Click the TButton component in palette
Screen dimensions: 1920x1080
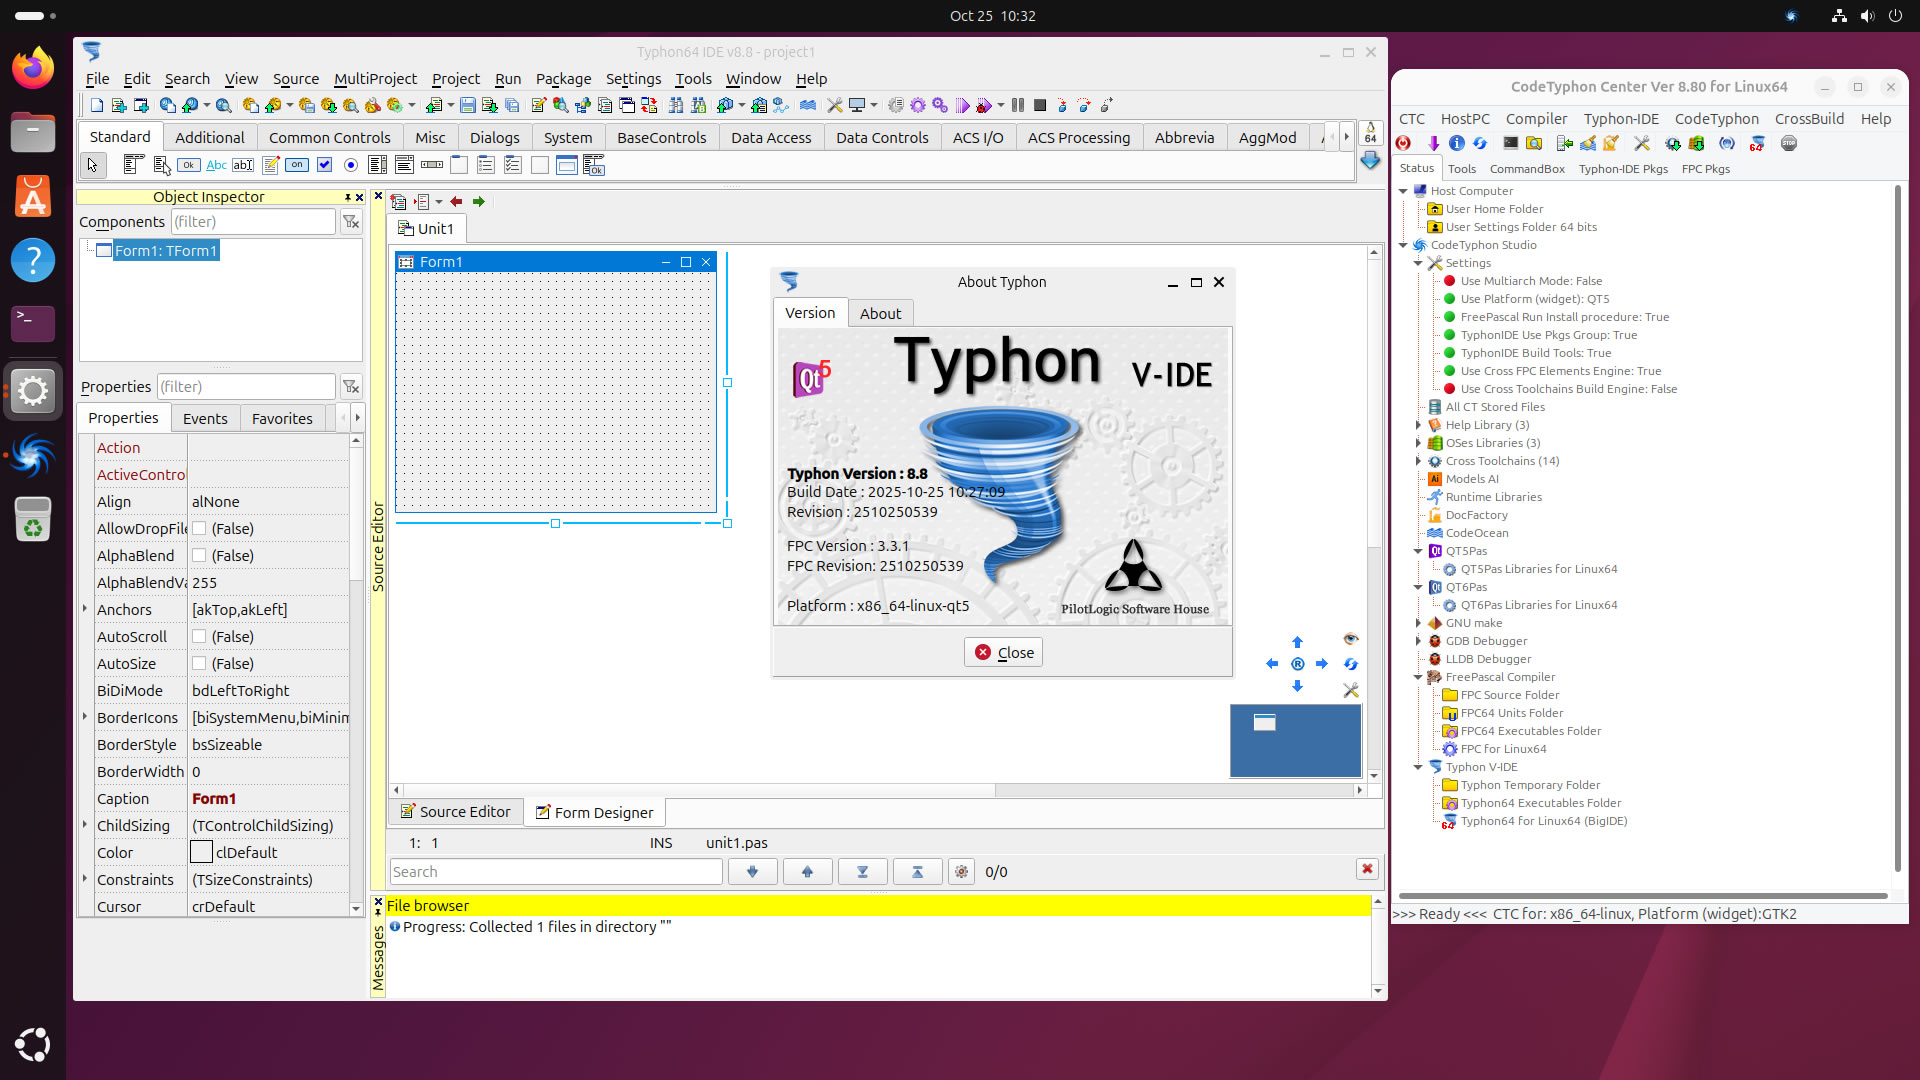click(x=188, y=165)
